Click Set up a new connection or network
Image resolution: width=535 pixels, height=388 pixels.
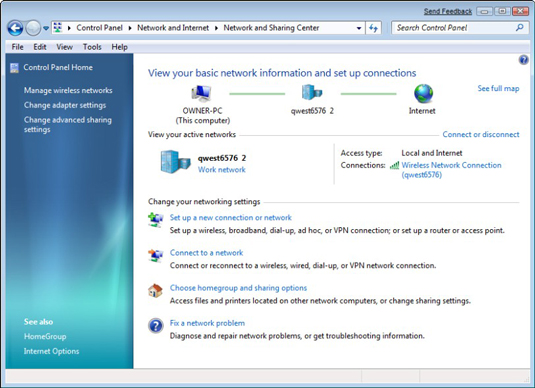pyautogui.click(x=231, y=218)
